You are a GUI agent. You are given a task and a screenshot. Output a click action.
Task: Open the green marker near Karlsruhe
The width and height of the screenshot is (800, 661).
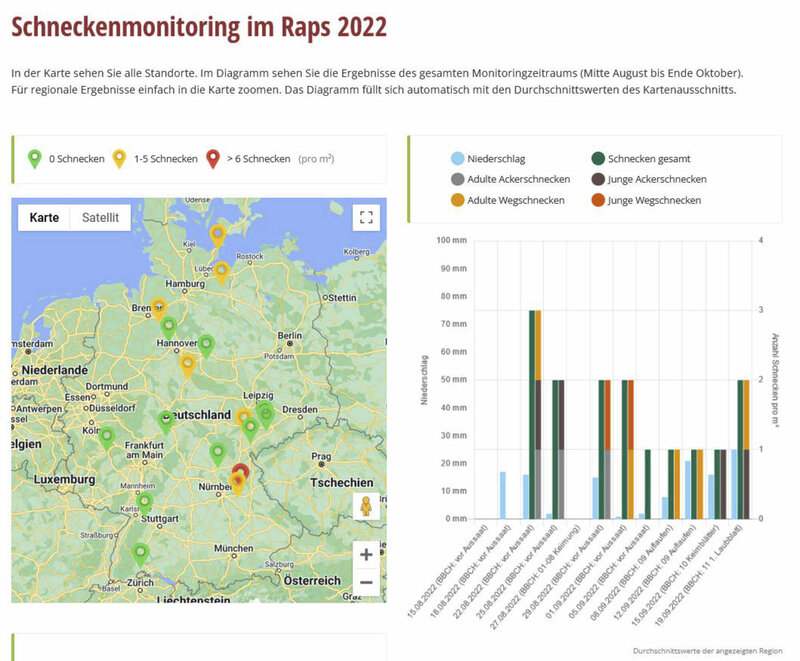pos(144,504)
